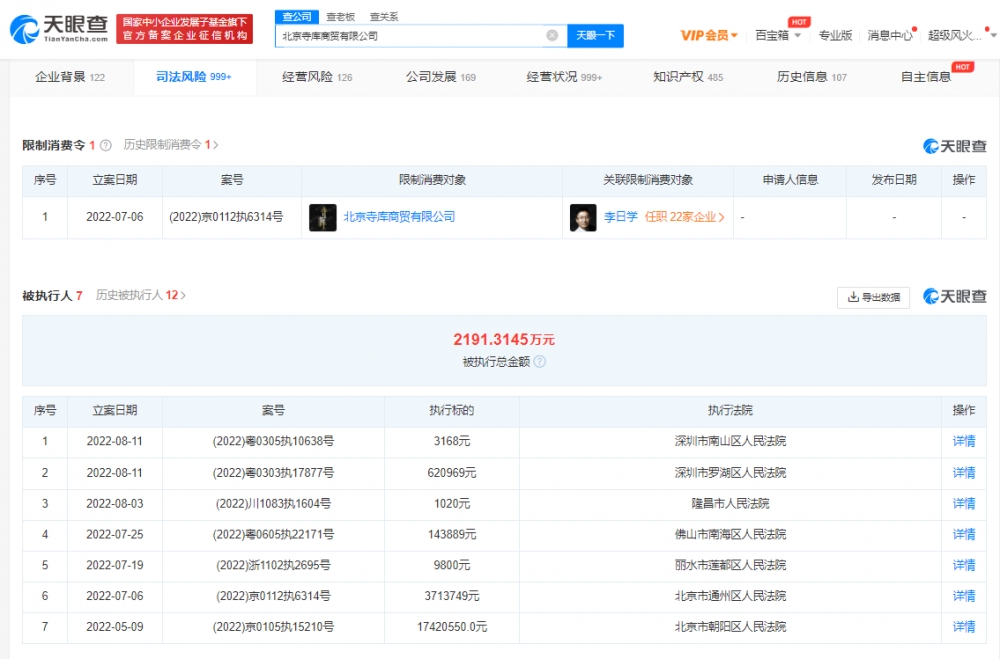Click the 143889元 amount cell
1000x659 pixels.
(x=452, y=535)
